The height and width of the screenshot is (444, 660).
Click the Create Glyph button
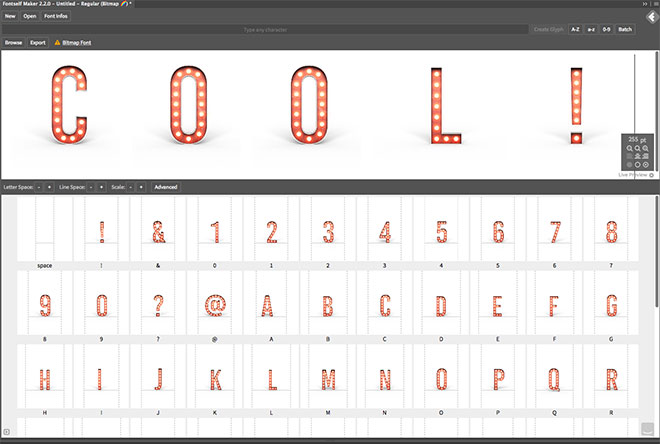548,29
